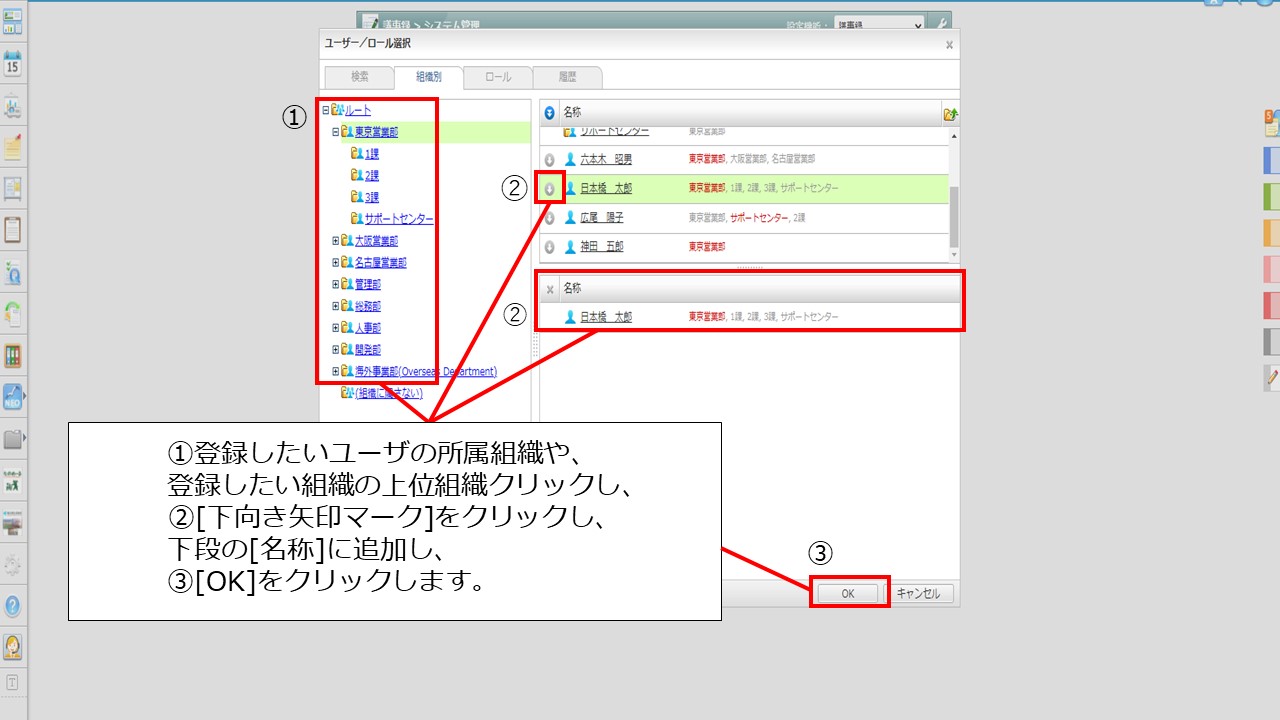Add 神田 五郎 using its down arrow
Image resolution: width=1280 pixels, height=720 pixels.
(549, 247)
